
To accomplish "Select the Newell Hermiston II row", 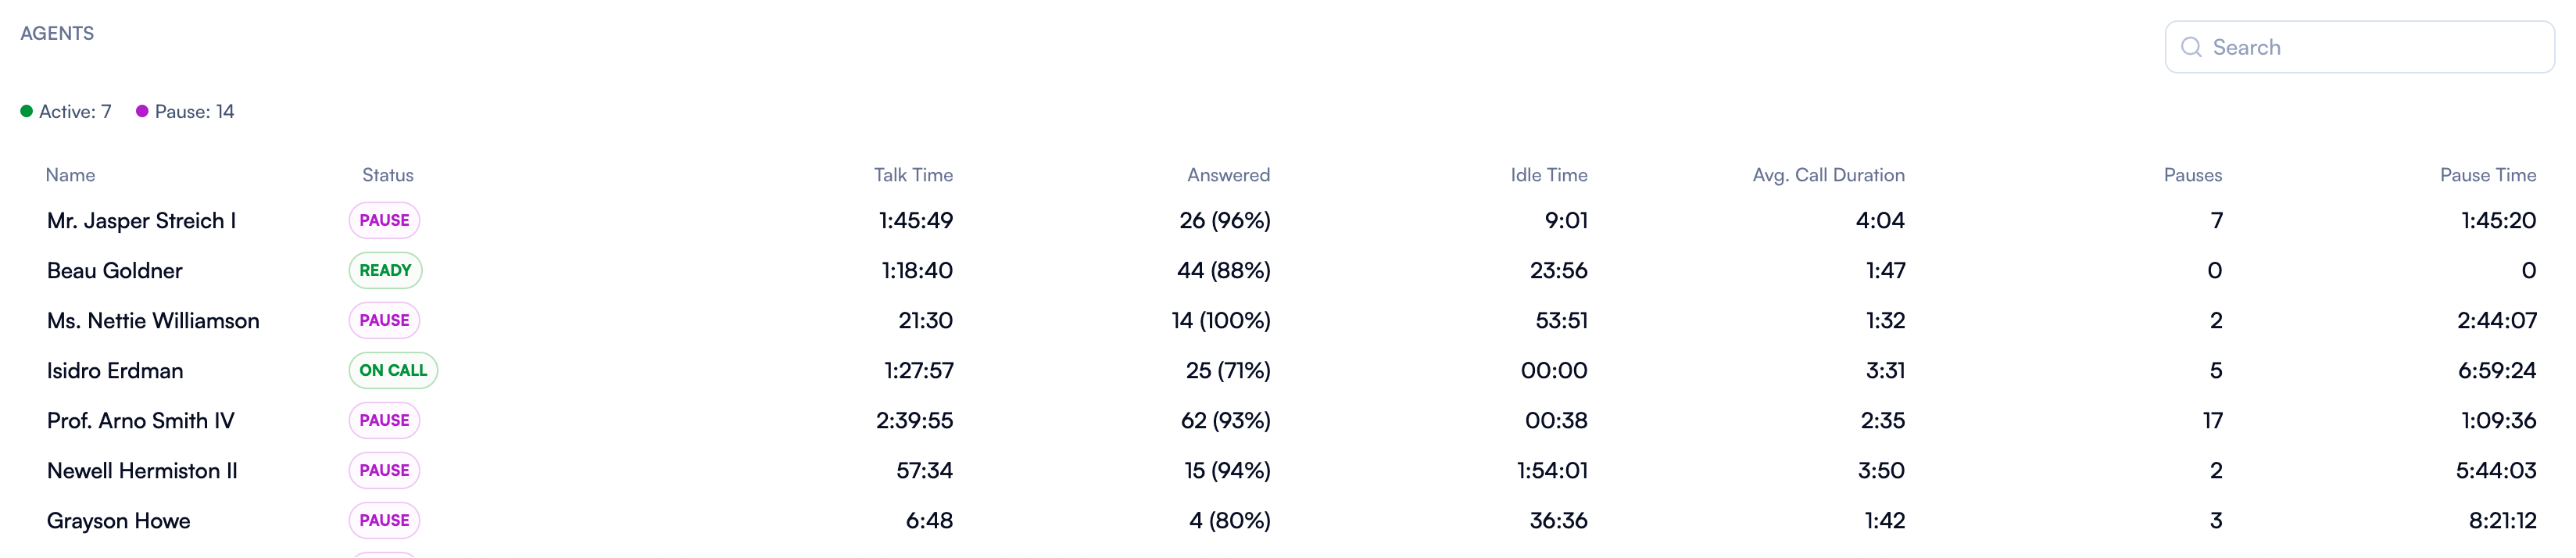I will pyautogui.click(x=142, y=470).
